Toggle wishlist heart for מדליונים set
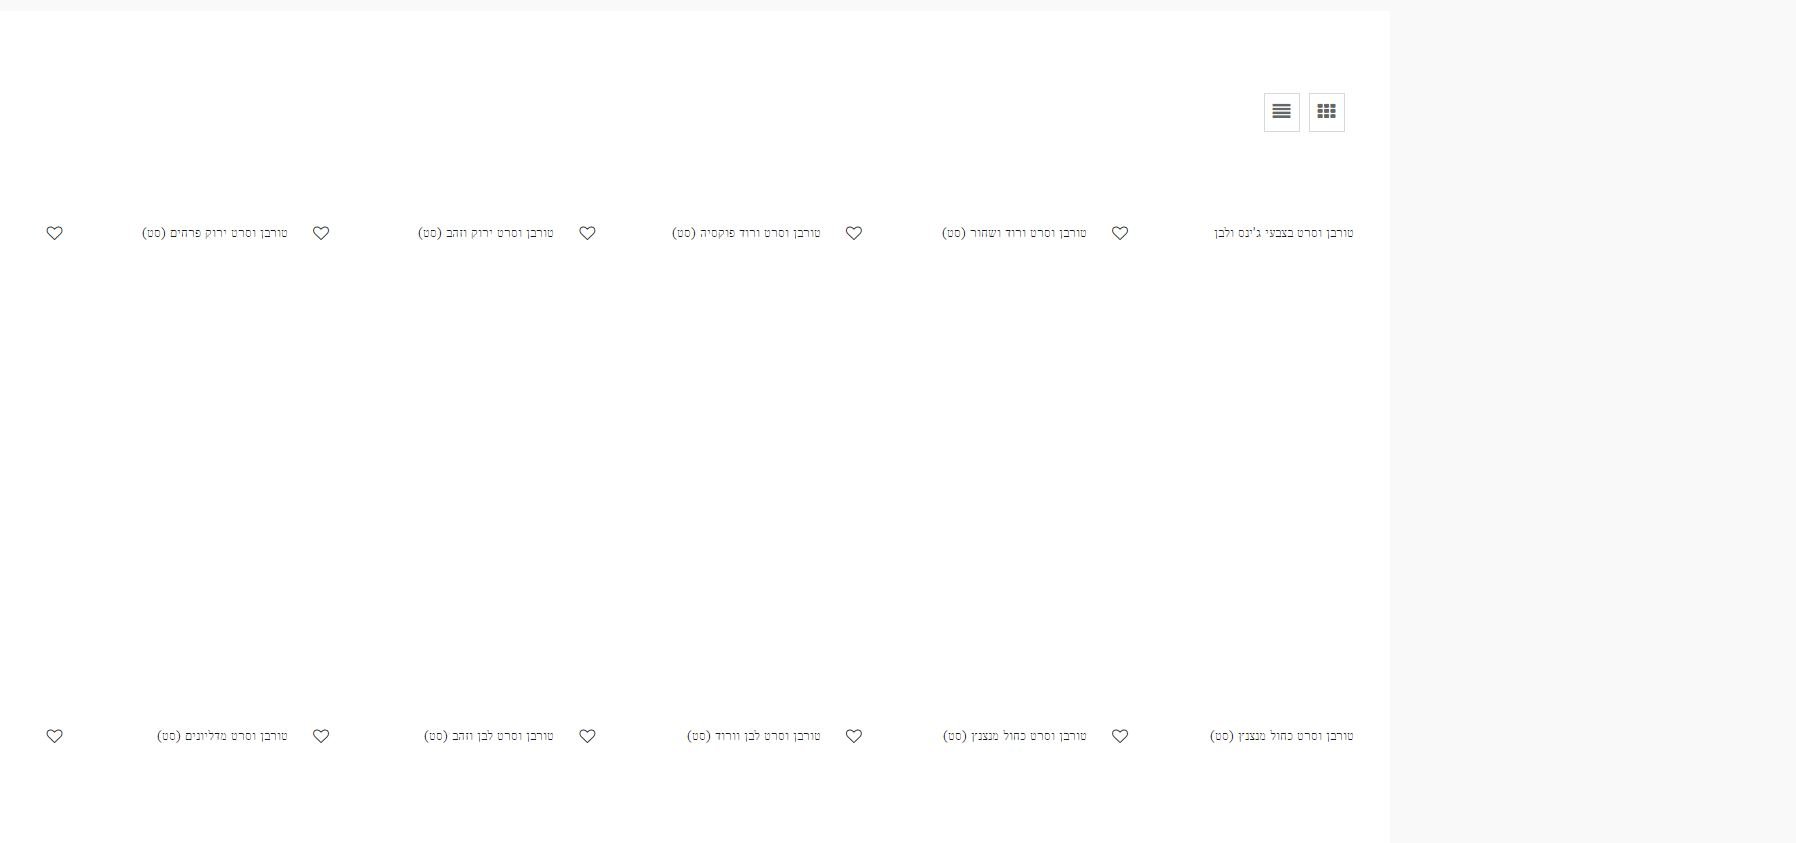The width and height of the screenshot is (1796, 843). pos(55,736)
